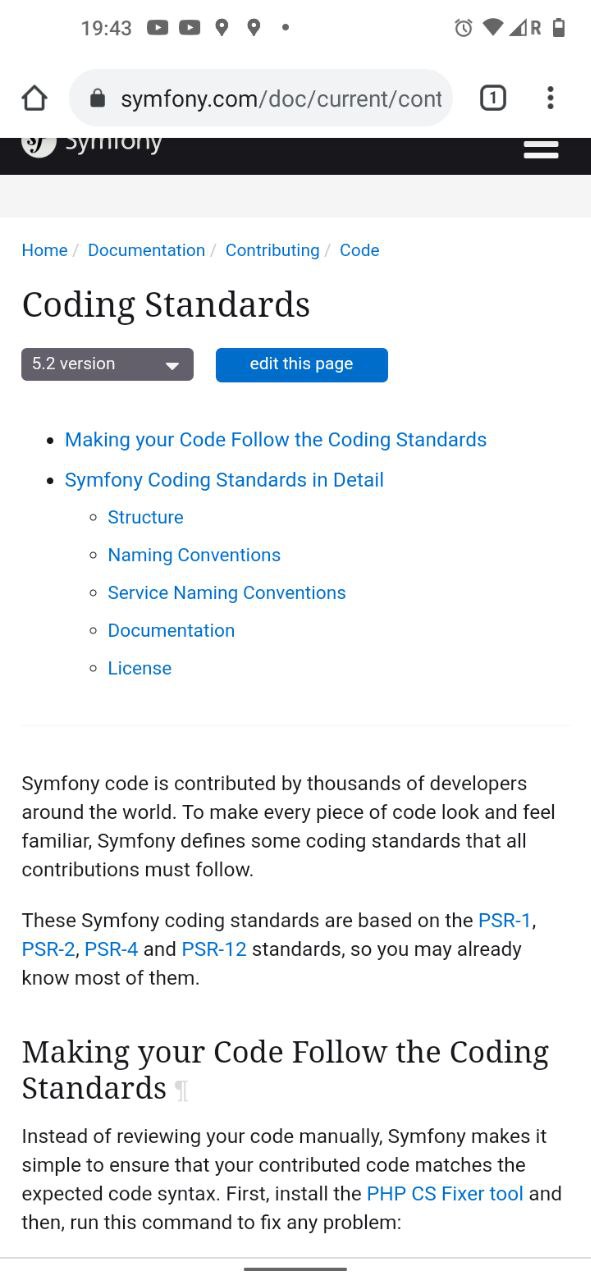Image resolution: width=591 pixels, height=1280 pixels.
Task: Open 'Symfony Coding Standards in Detail' link
Action: point(224,480)
